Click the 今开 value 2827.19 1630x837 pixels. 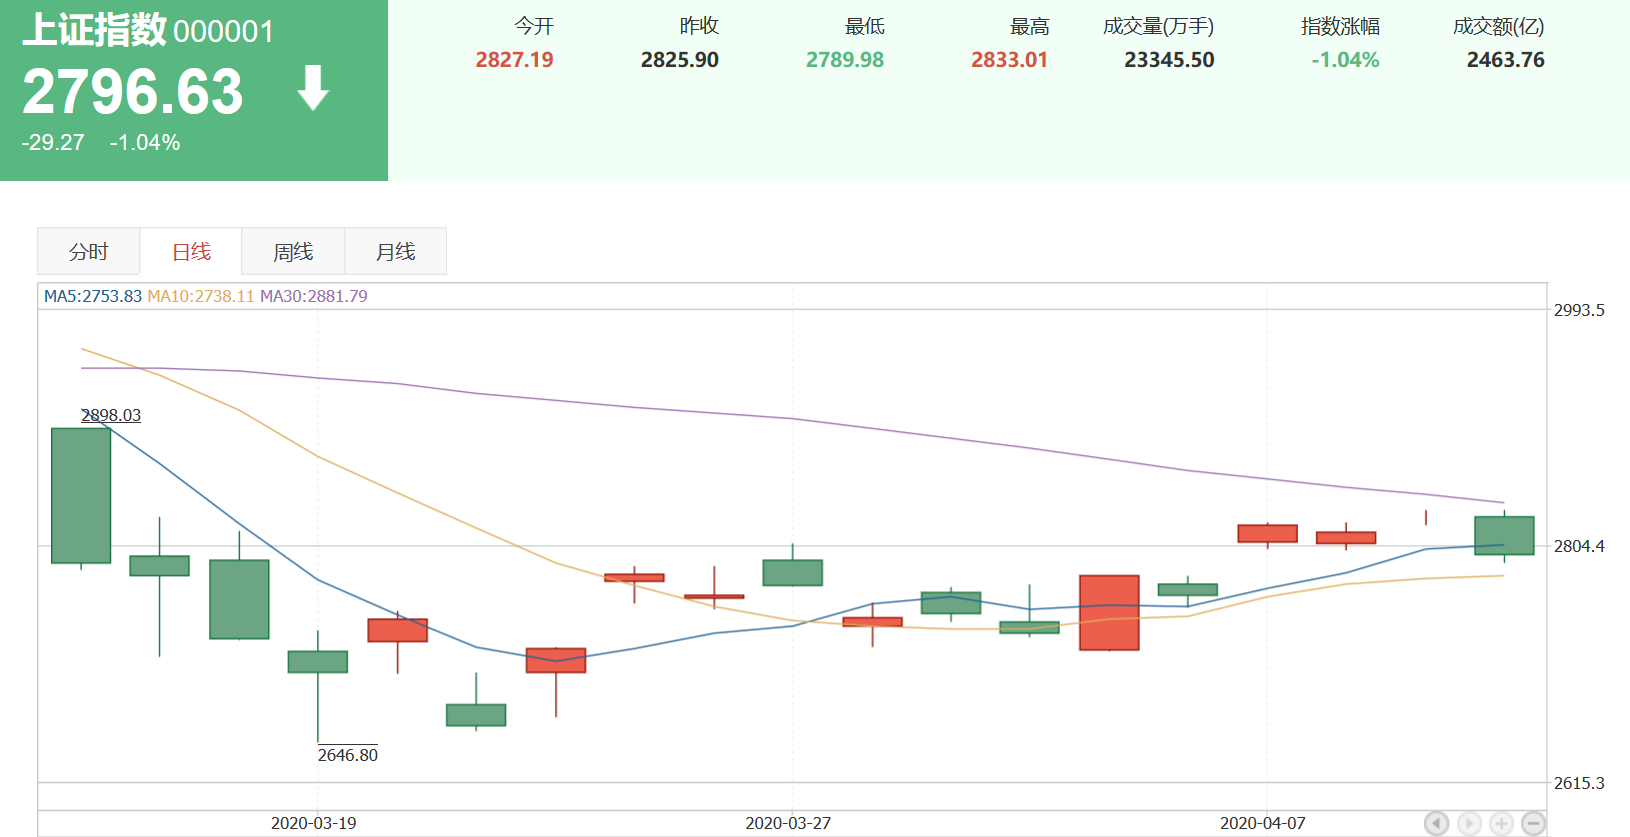514,60
